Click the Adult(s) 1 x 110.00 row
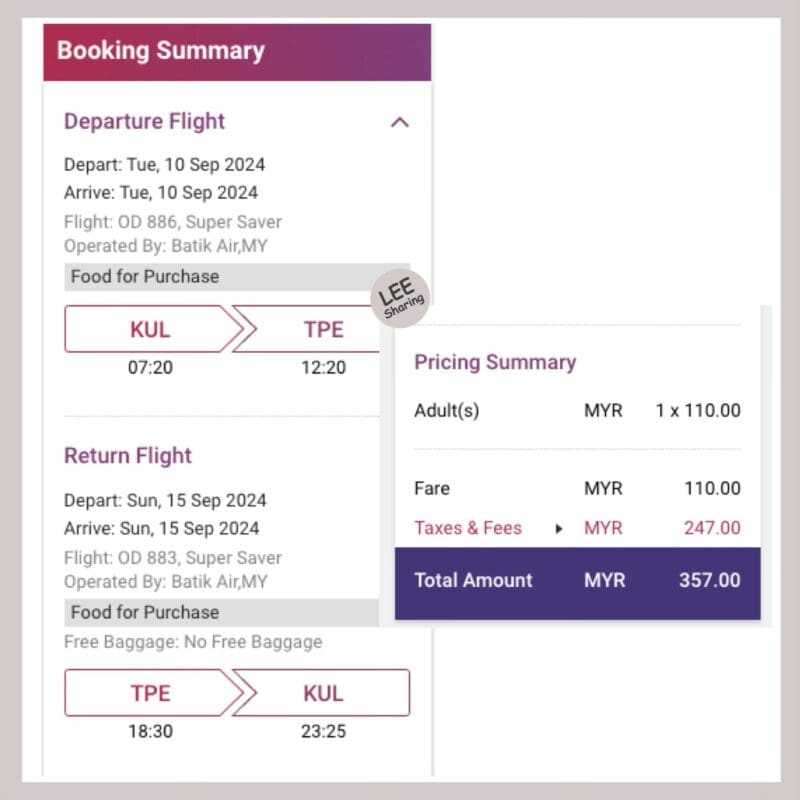Image resolution: width=800 pixels, height=800 pixels. pyautogui.click(x=578, y=410)
